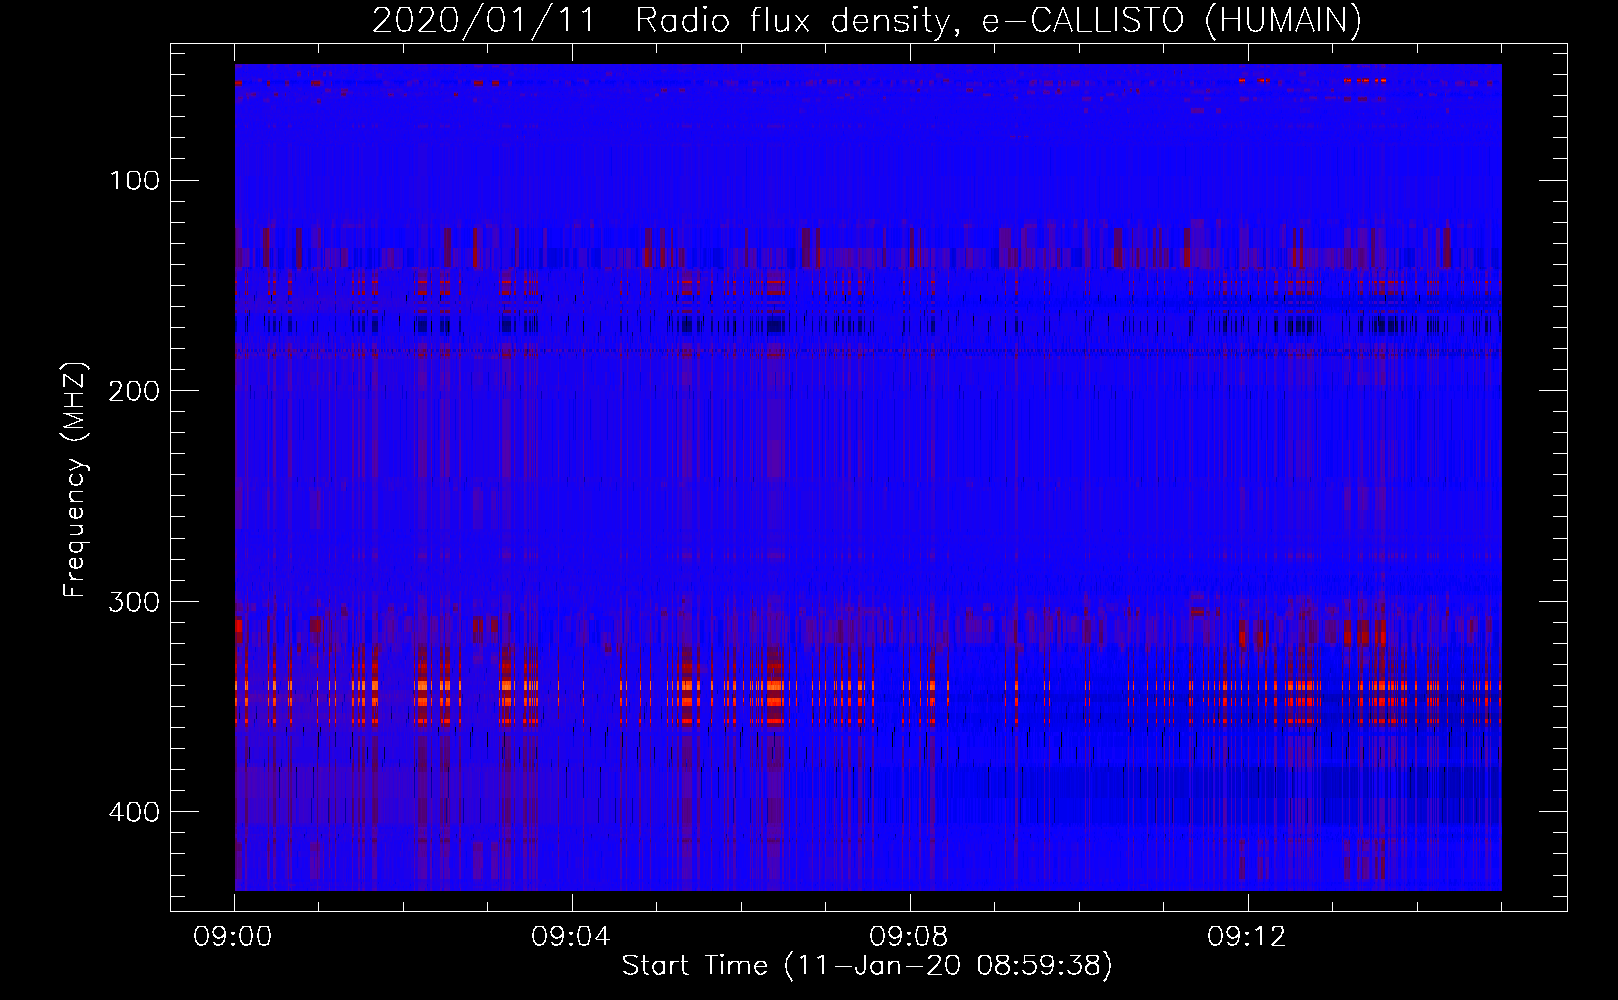Click the plot title text 'Radio flux density, e-CALLISTO (HUMAIN)'
Viewport: 1618px width, 1000px height.
coord(998,20)
